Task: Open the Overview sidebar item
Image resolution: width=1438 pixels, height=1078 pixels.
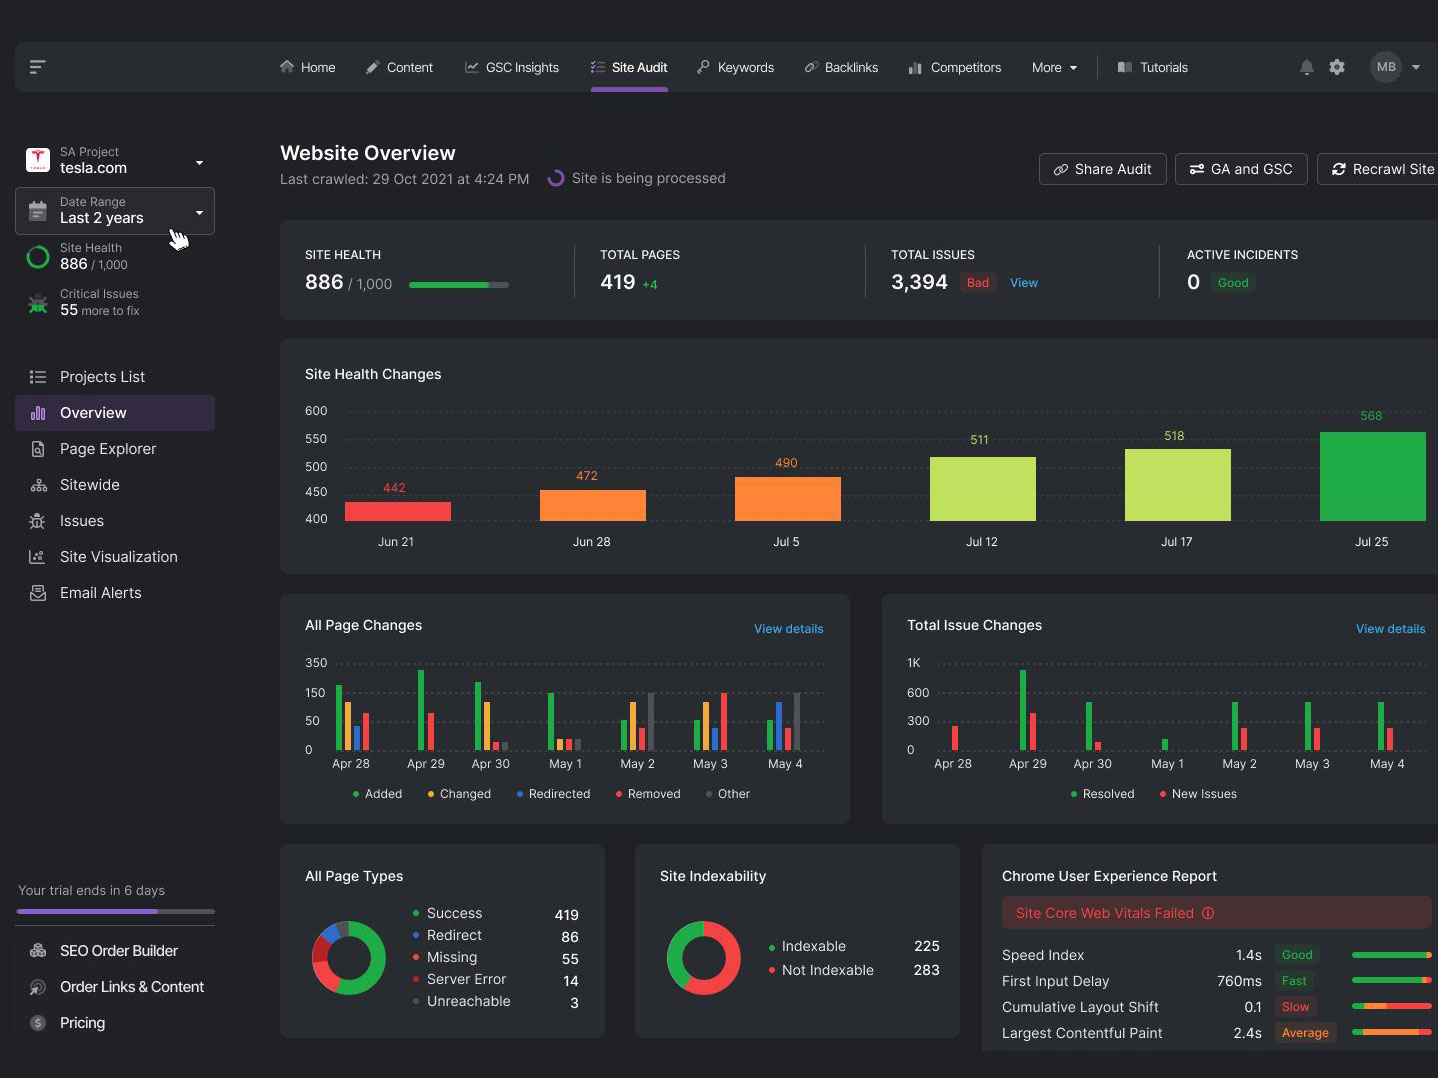Action: pyautogui.click(x=115, y=413)
